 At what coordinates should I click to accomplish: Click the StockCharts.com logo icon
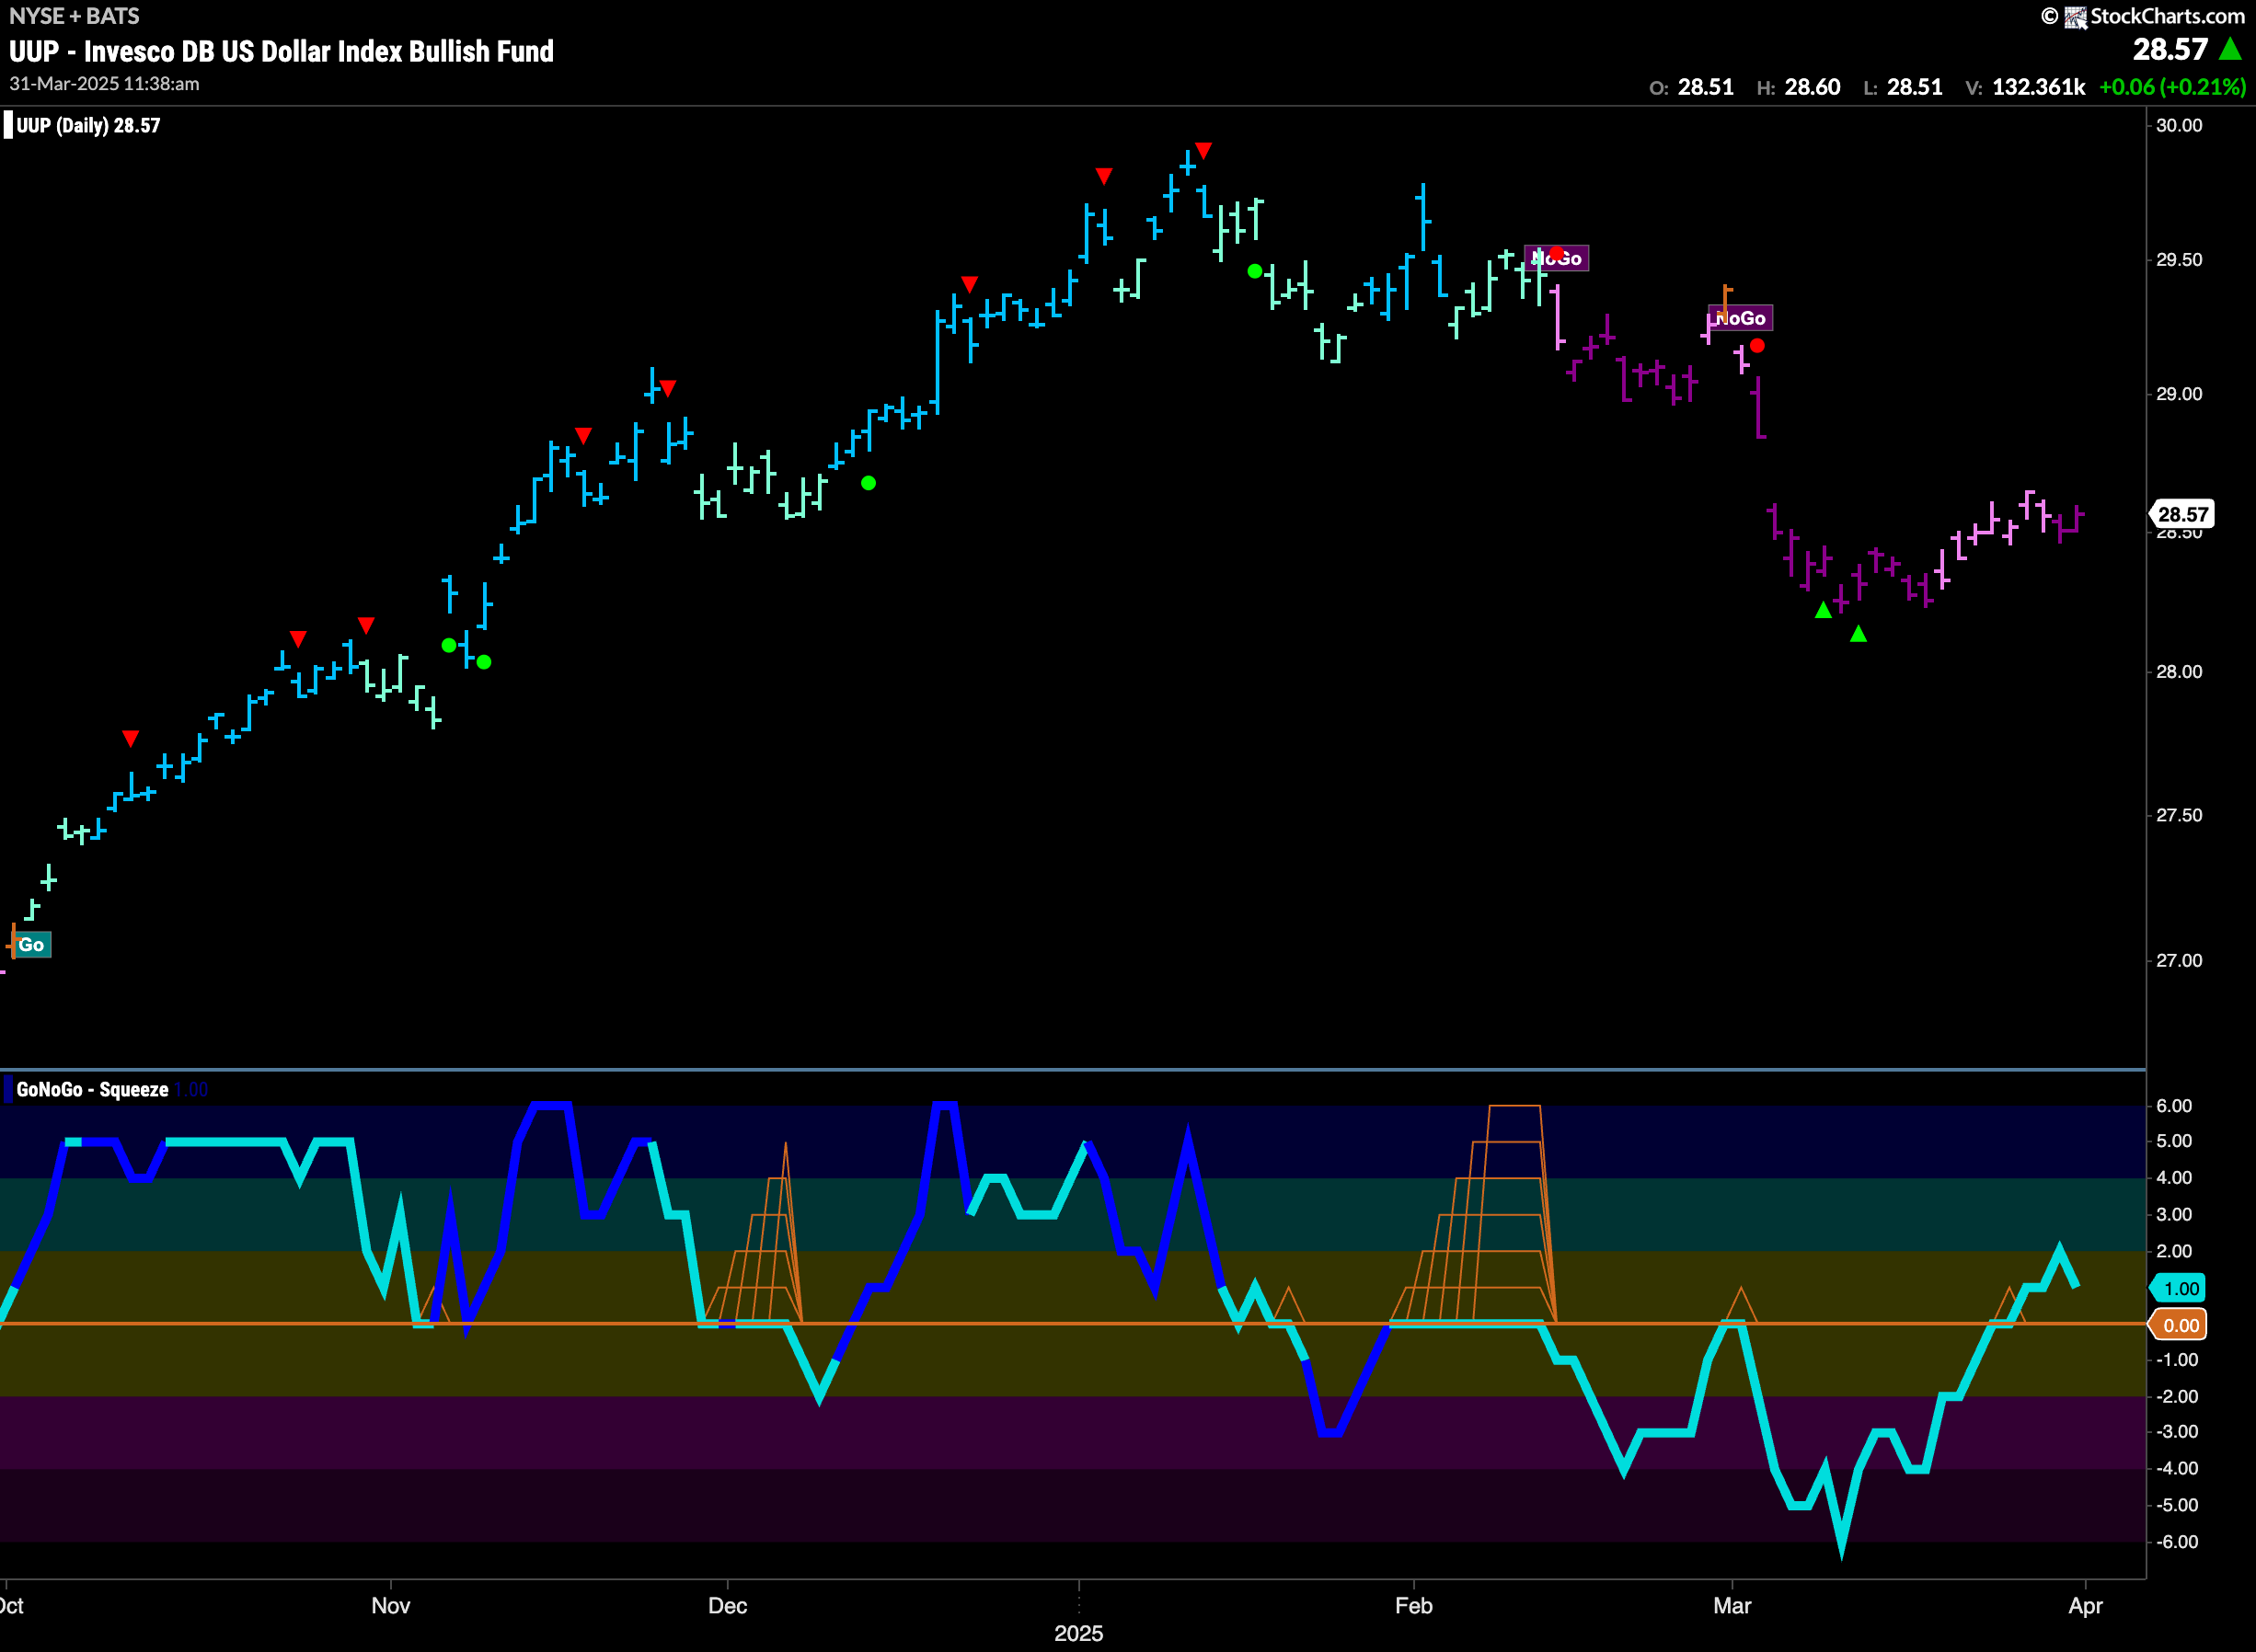(2076, 17)
